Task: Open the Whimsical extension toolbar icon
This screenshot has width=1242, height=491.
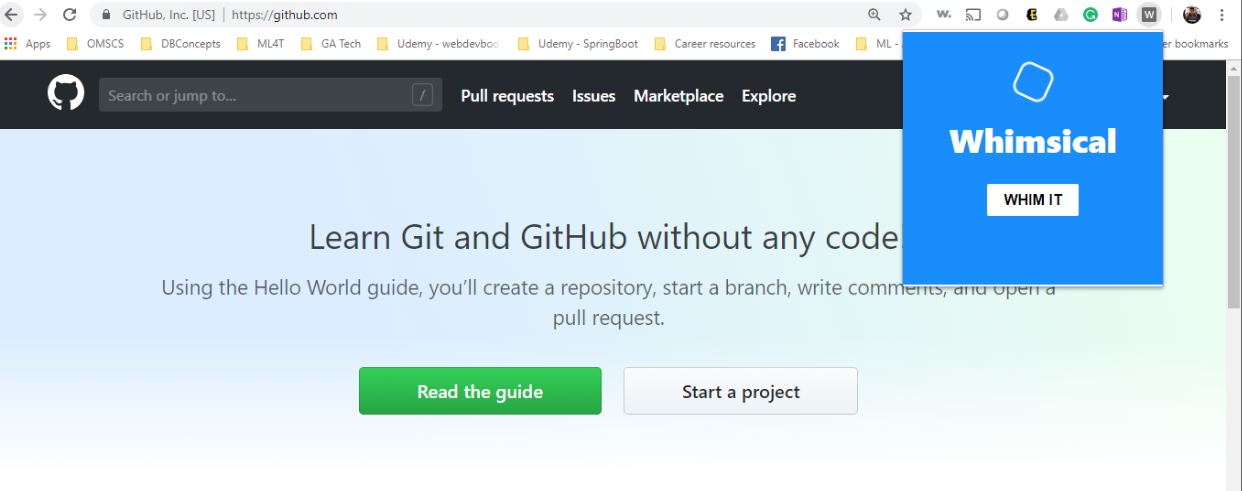Action: point(1149,15)
